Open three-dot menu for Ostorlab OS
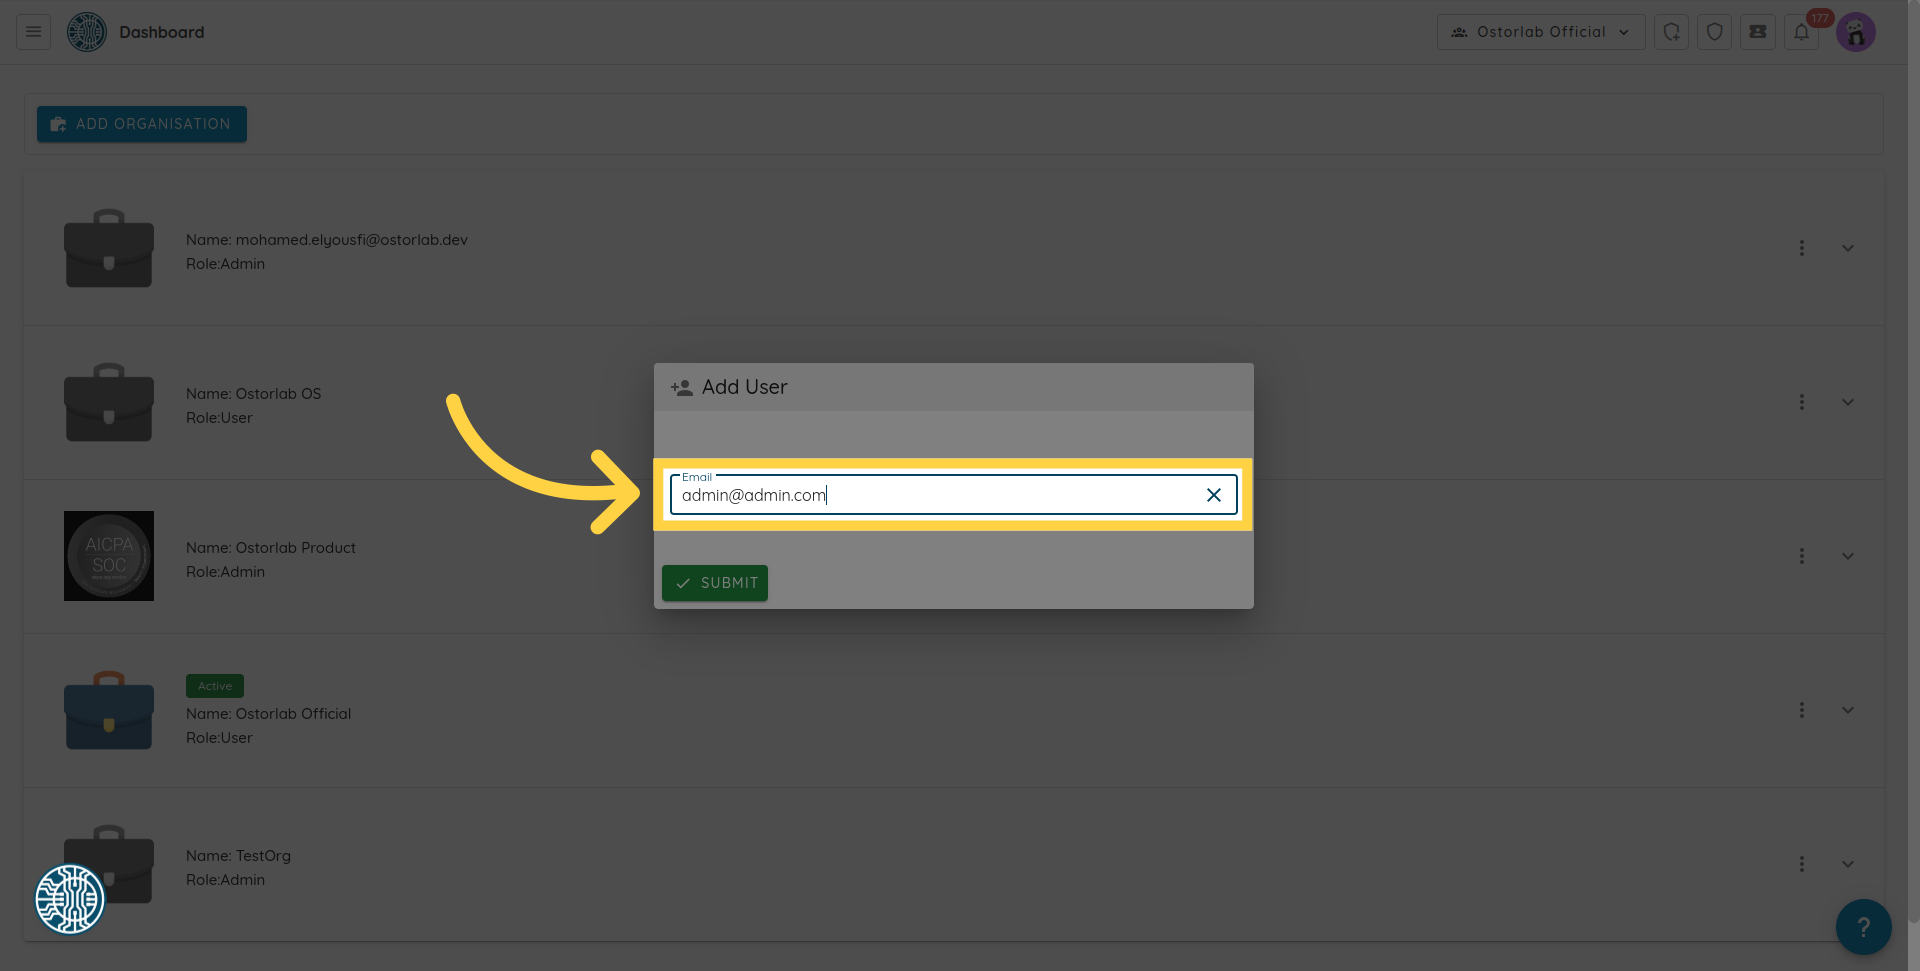1920x971 pixels. click(x=1801, y=402)
